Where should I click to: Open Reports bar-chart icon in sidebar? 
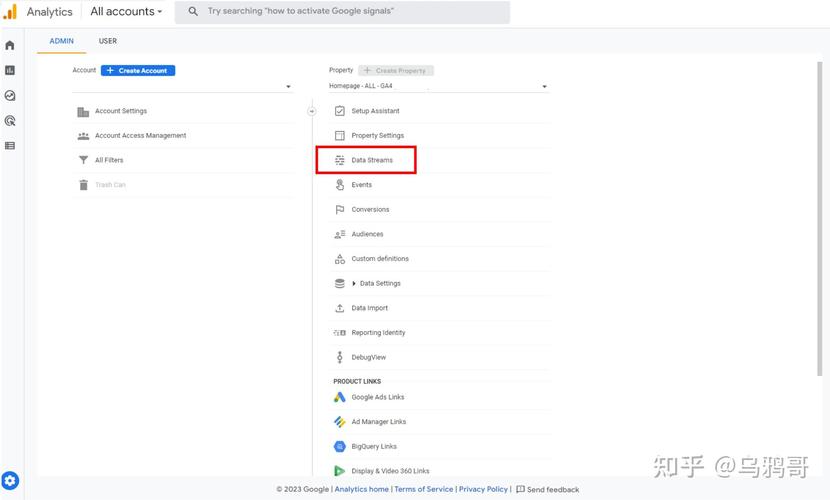[10, 70]
